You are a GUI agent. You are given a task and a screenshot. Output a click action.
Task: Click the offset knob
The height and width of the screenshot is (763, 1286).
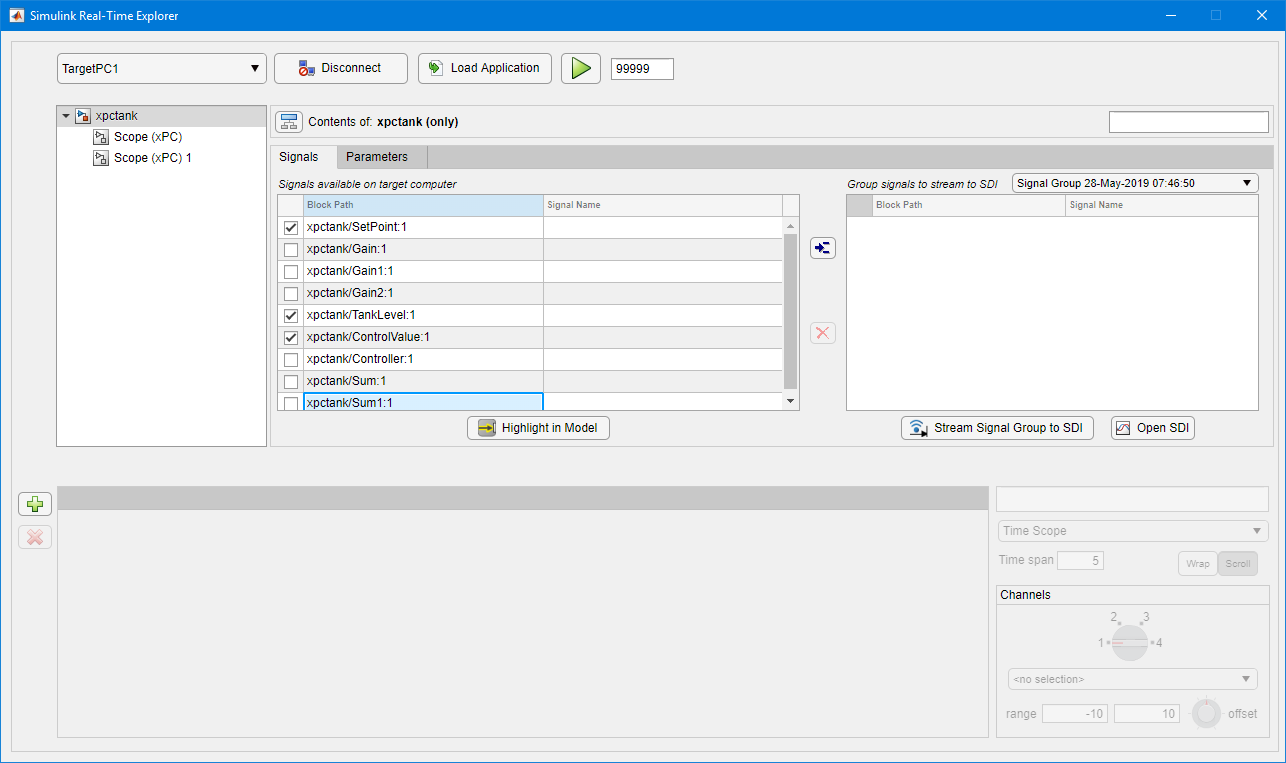(1207, 714)
